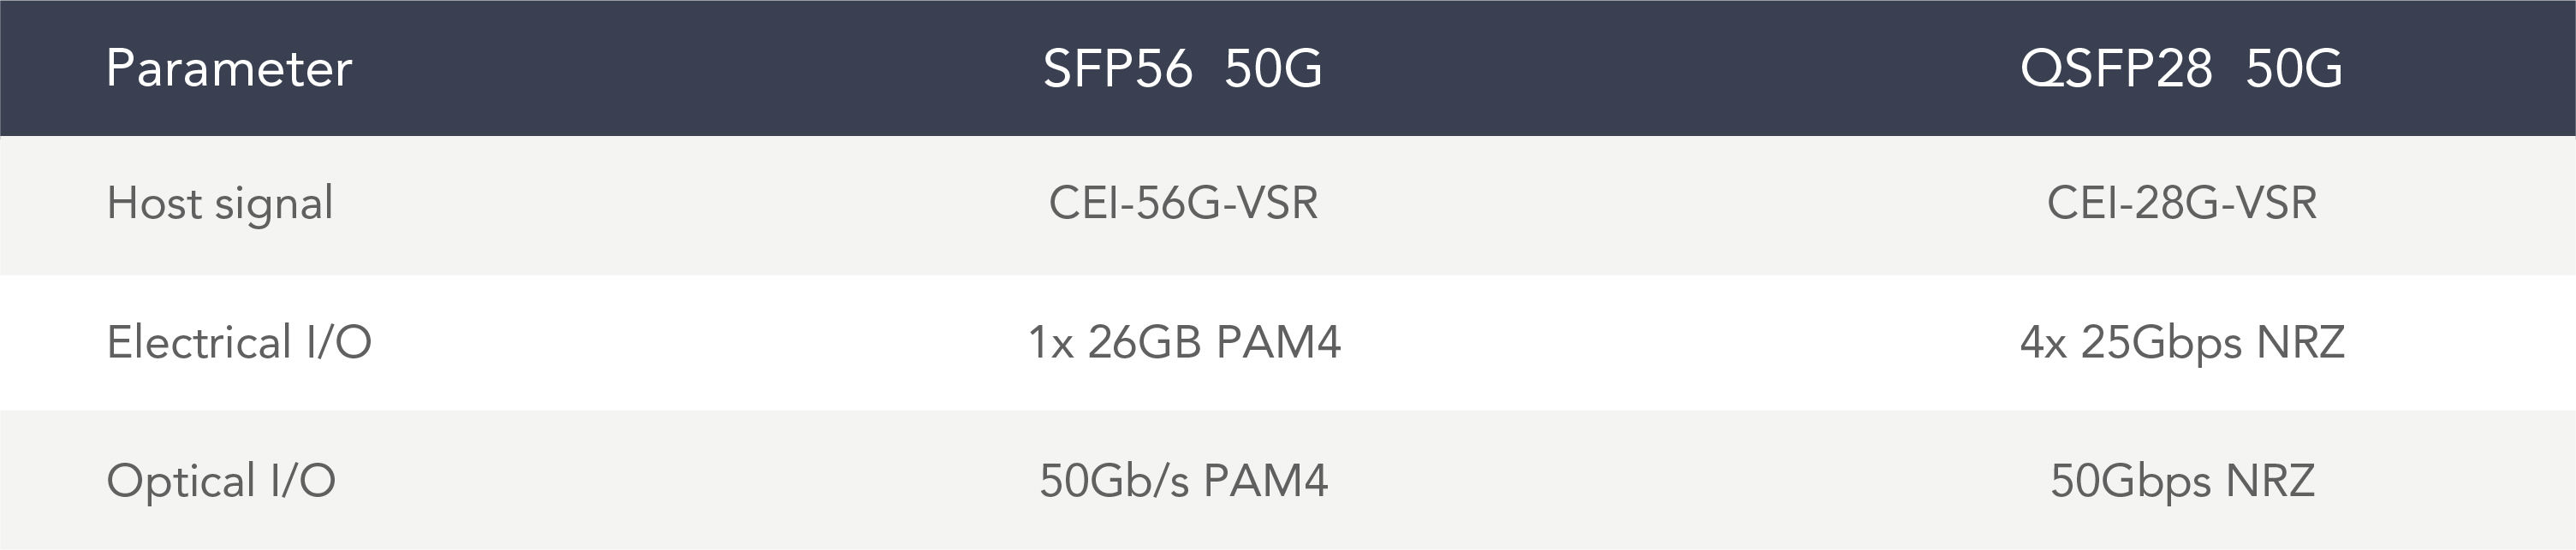
Task: Click the Parameter column header
Action: coord(229,69)
